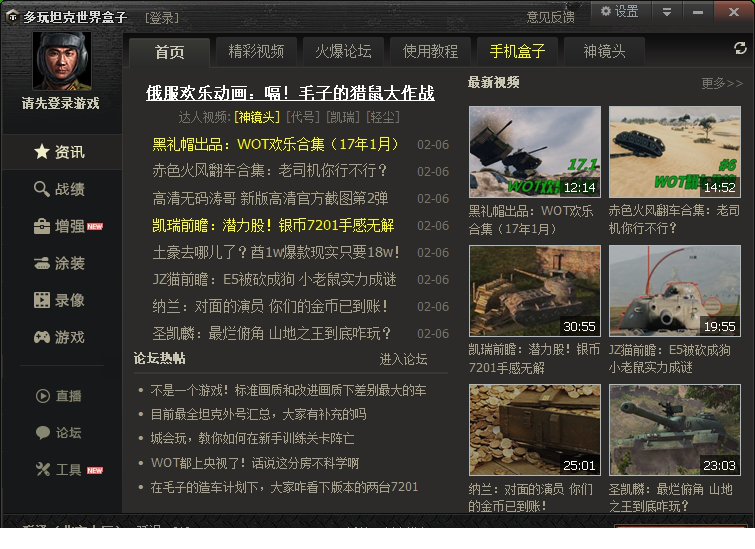This screenshot has width=755, height=549.
Task: Click video caption 凯瑞前瞻：潜力股！银币7201
Action: pos(534,359)
